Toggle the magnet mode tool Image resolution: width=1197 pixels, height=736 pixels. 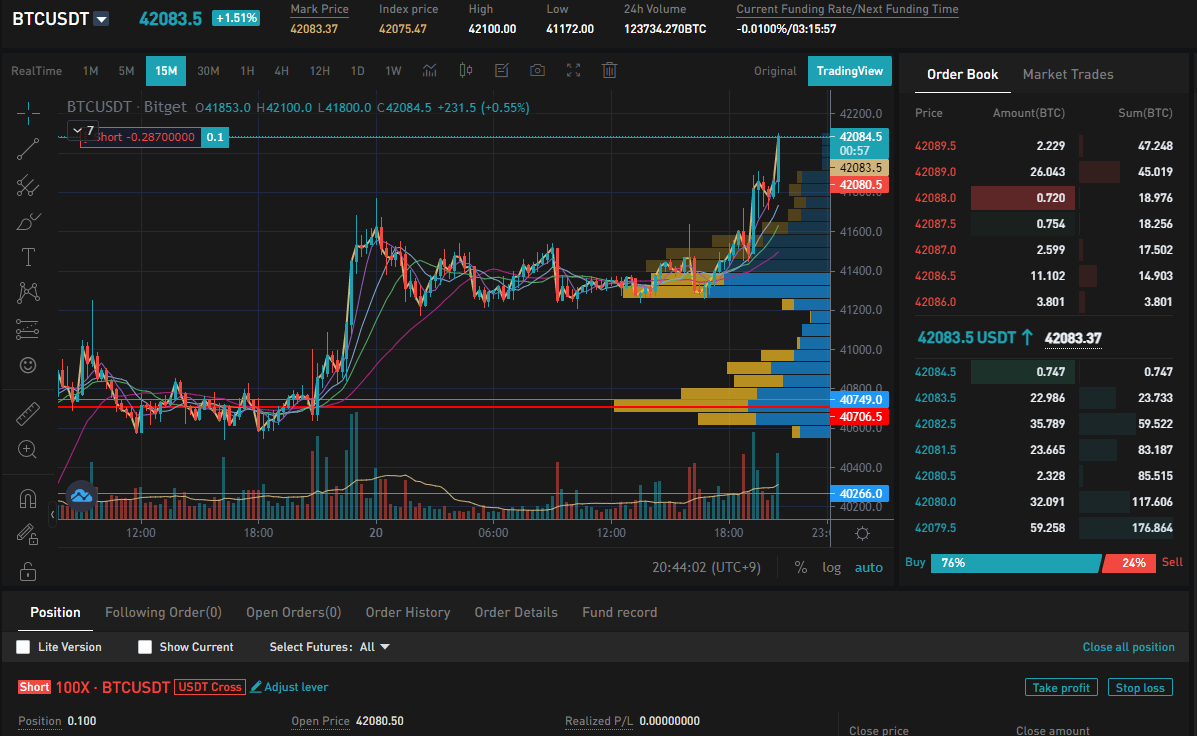pyautogui.click(x=28, y=499)
